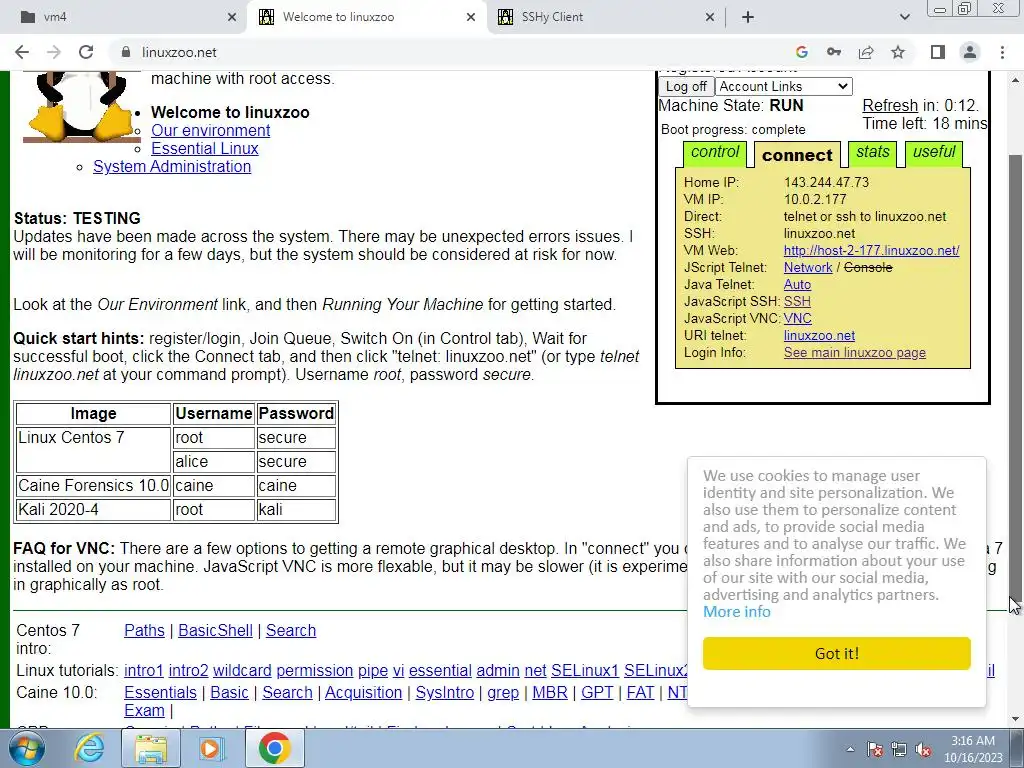This screenshot has height=768, width=1024.
Task: Click the page vertical scrollbar thumb
Action: pyautogui.click(x=1015, y=379)
